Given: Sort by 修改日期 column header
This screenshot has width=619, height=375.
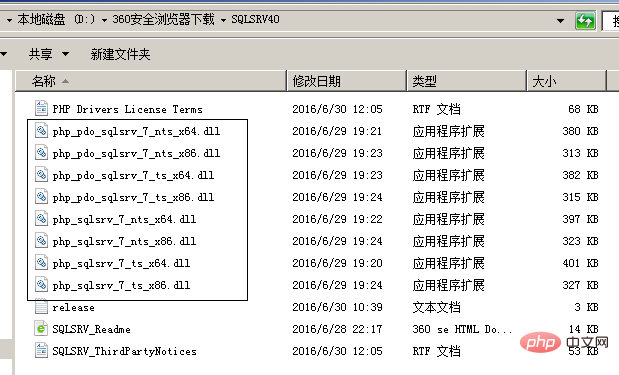Looking at the screenshot, I should point(347,81).
